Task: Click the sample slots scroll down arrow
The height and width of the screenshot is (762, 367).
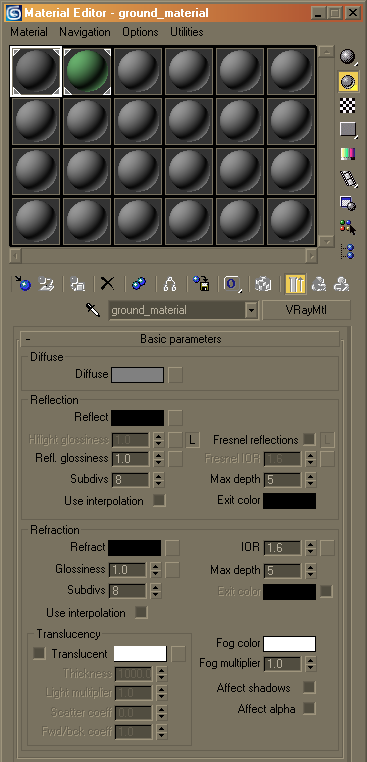Action: (x=327, y=242)
